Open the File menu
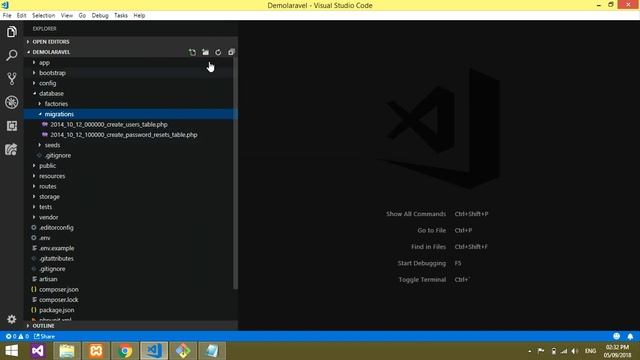The image size is (640, 360). pyautogui.click(x=7, y=16)
